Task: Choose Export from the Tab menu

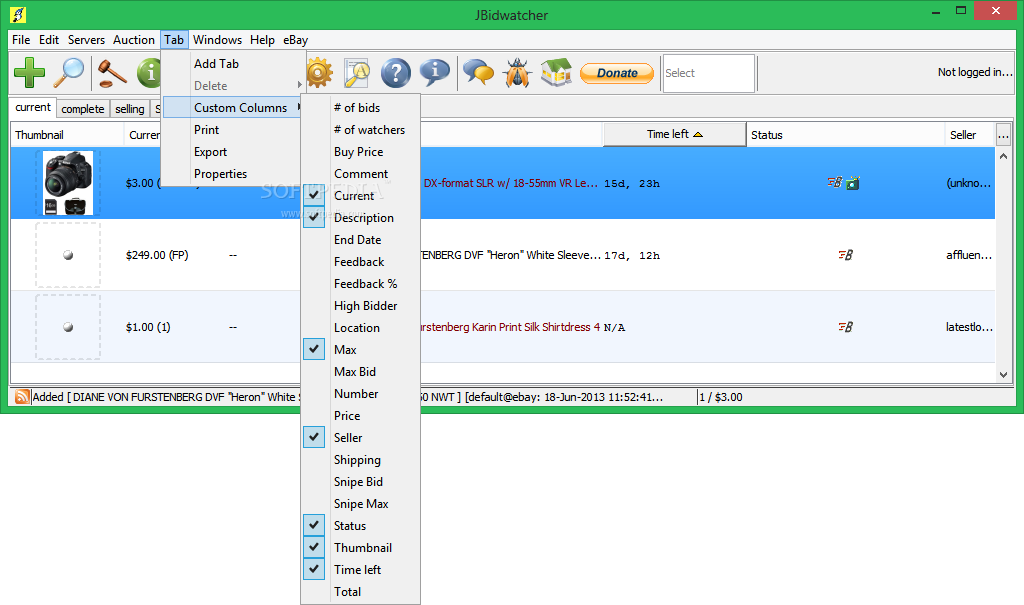Action: pyautogui.click(x=233, y=152)
